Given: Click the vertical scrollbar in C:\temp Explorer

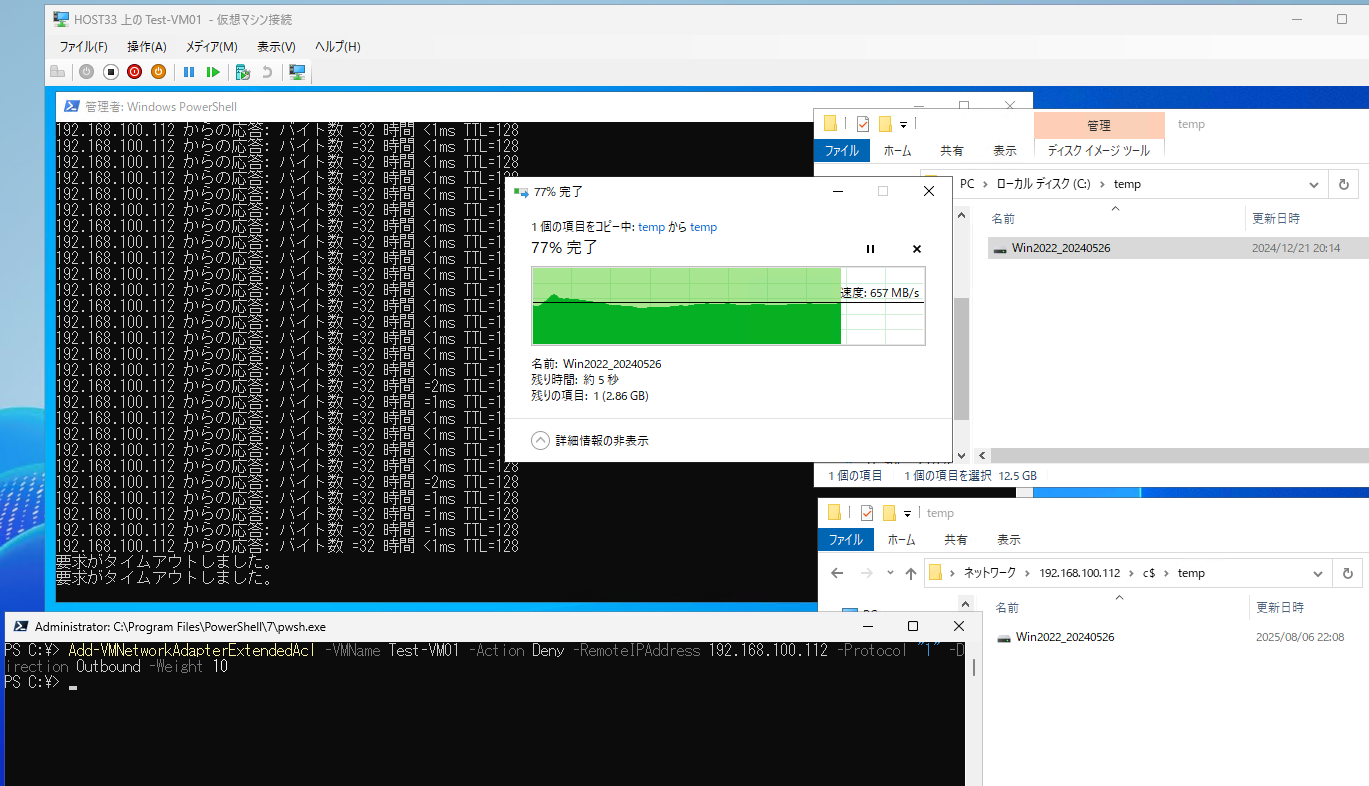Looking at the screenshot, I should click(961, 360).
